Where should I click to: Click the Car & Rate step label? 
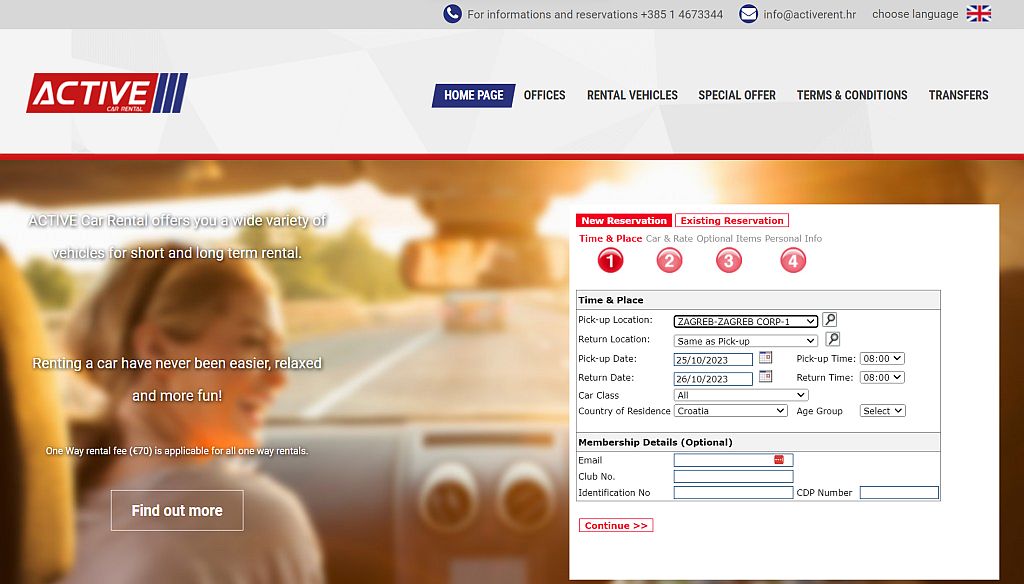669,238
